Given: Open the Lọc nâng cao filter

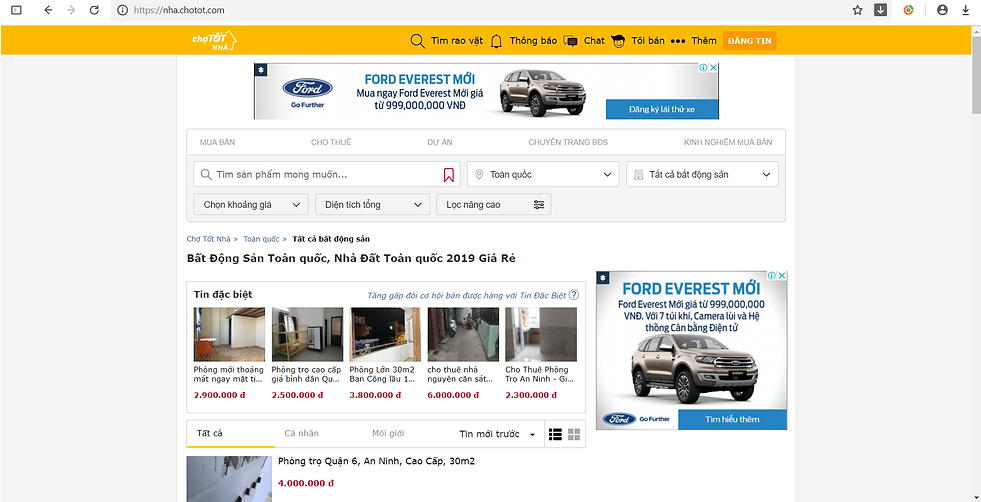Looking at the screenshot, I should 494,205.
